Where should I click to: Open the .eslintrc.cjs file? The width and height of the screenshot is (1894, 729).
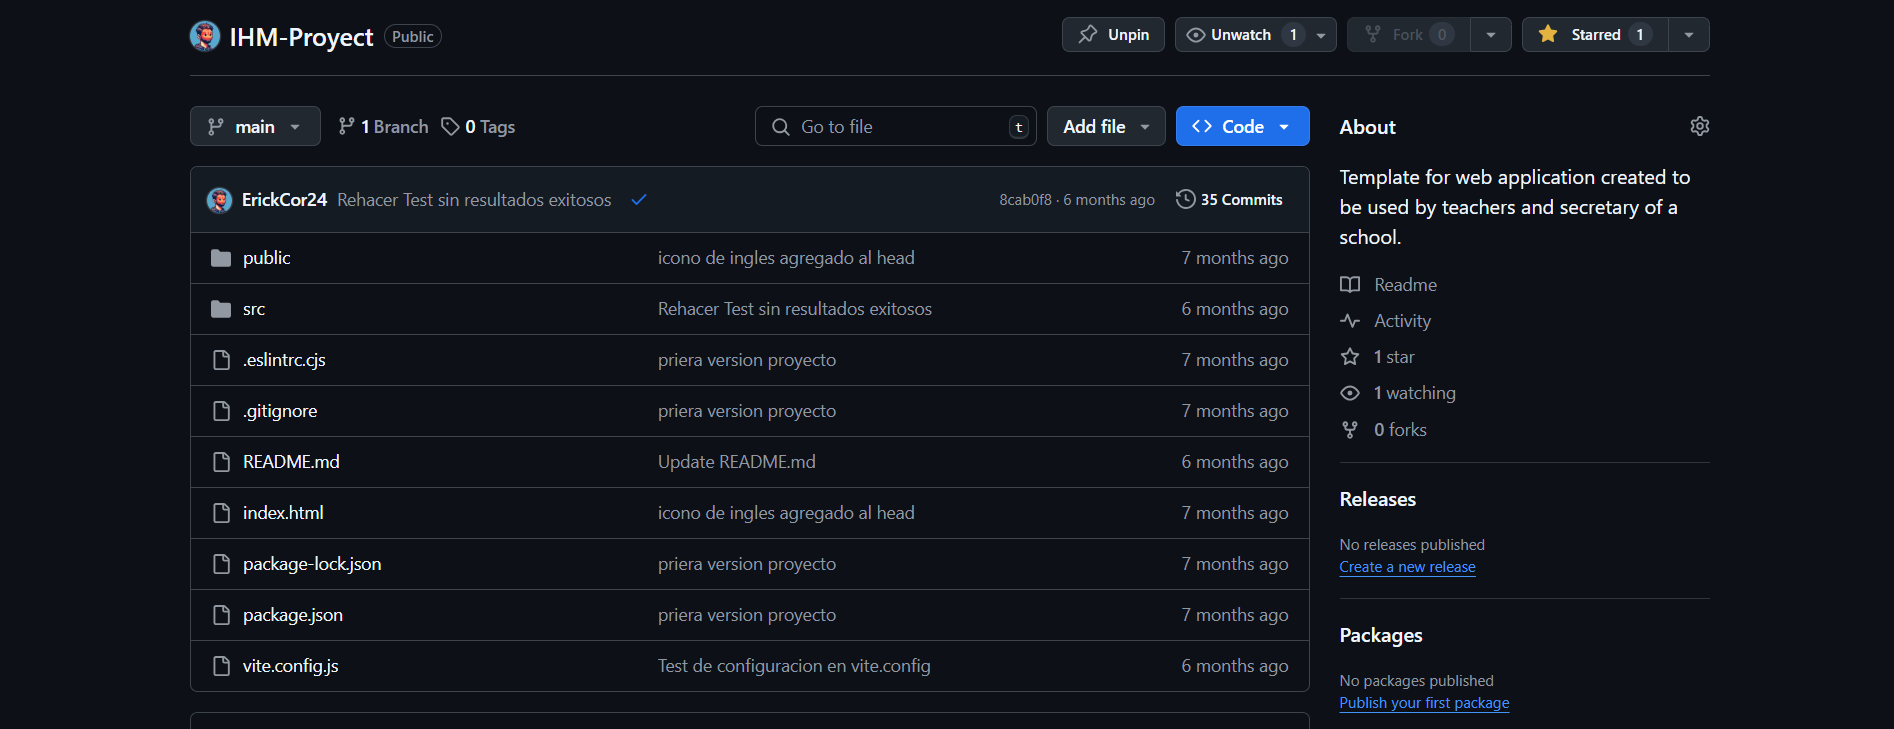click(x=284, y=360)
